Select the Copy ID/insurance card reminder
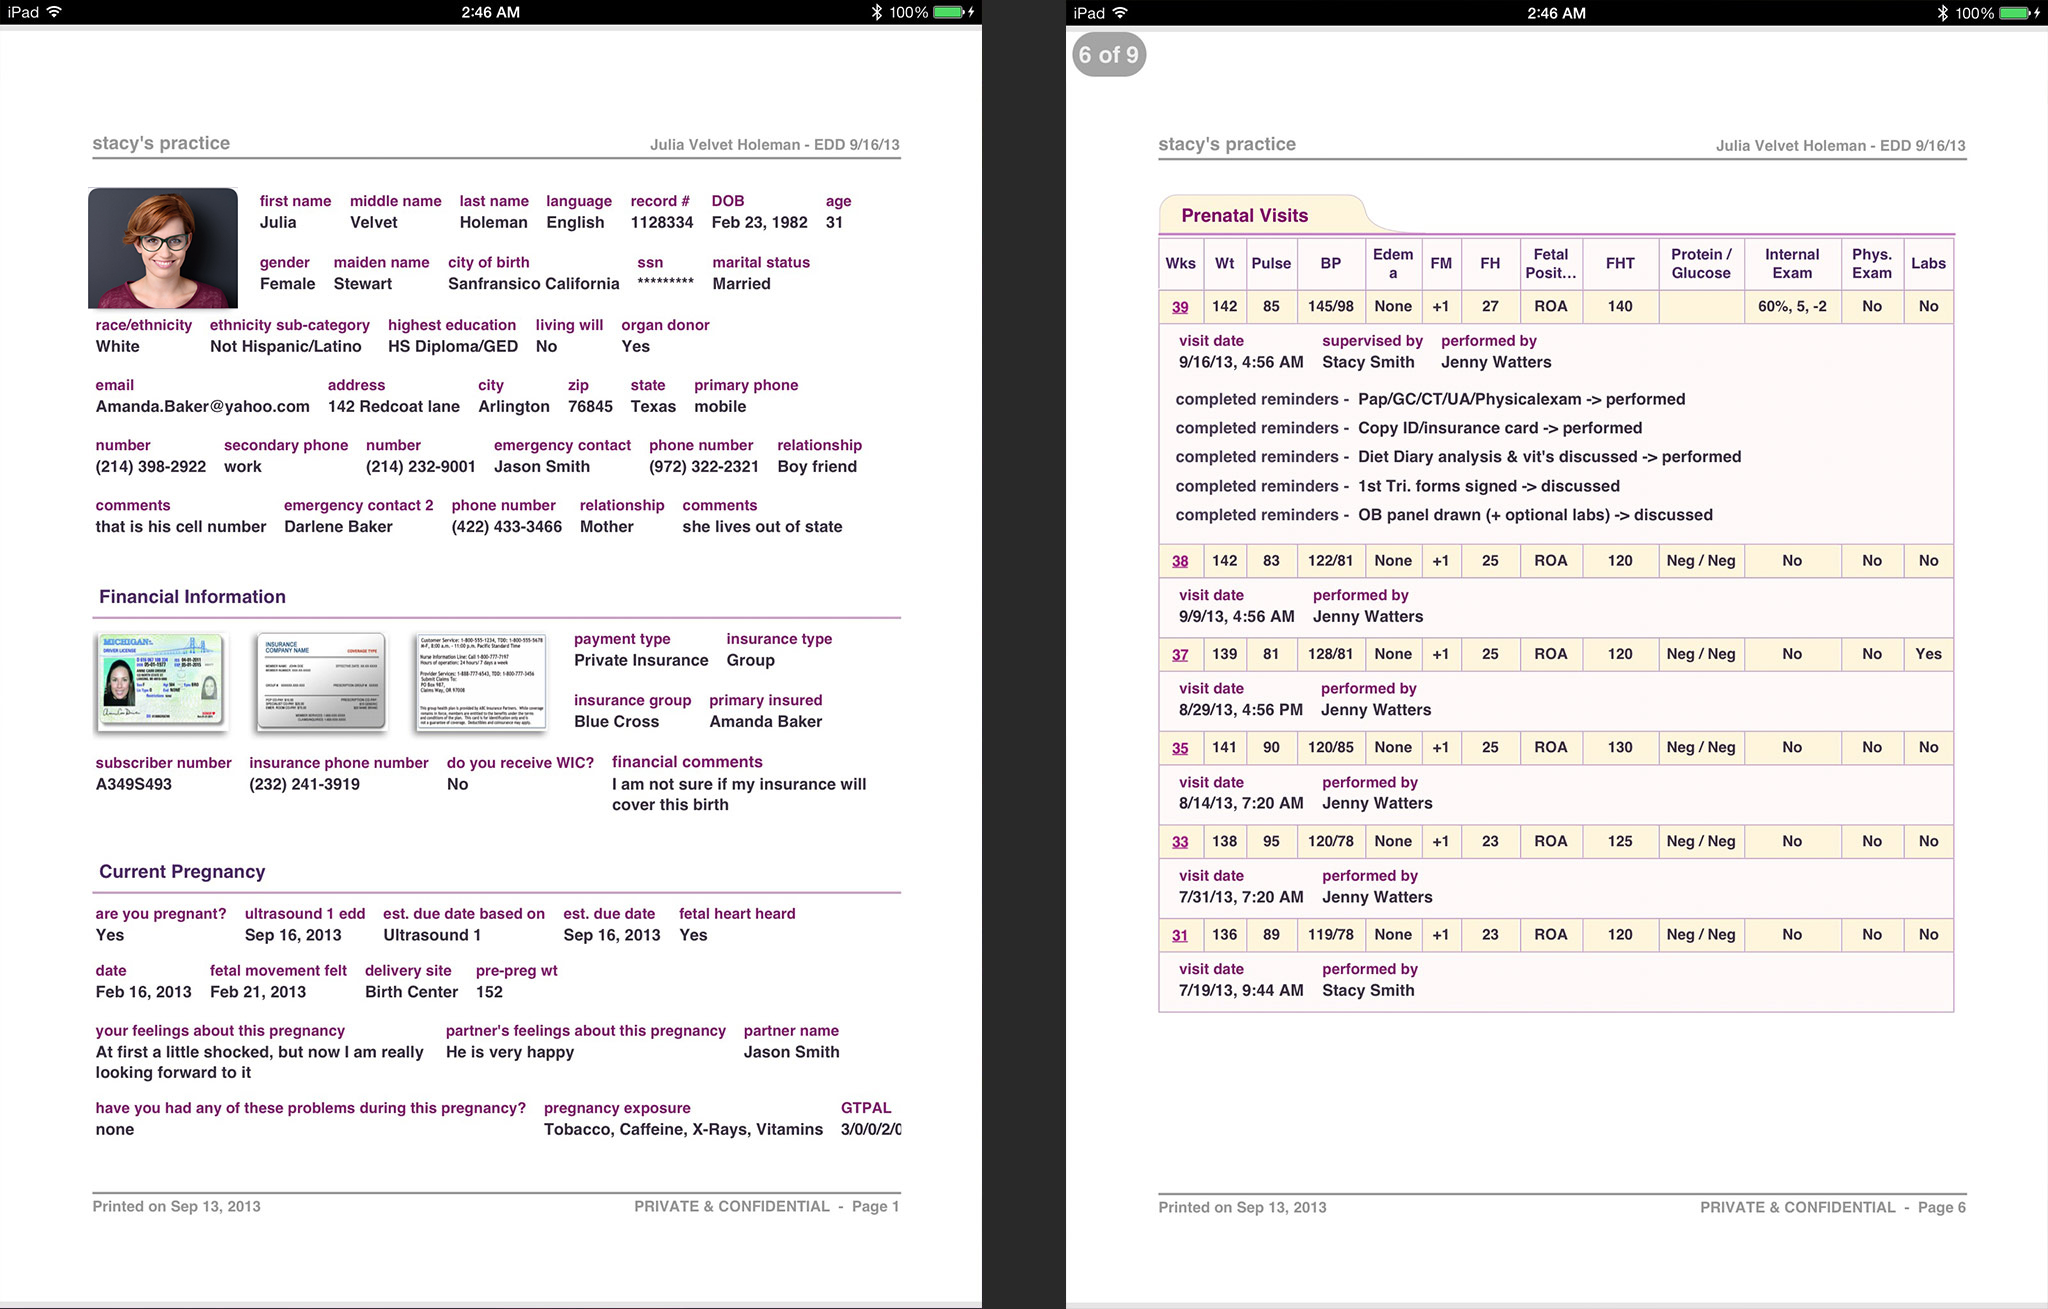Image resolution: width=2048 pixels, height=1309 pixels. (1409, 428)
